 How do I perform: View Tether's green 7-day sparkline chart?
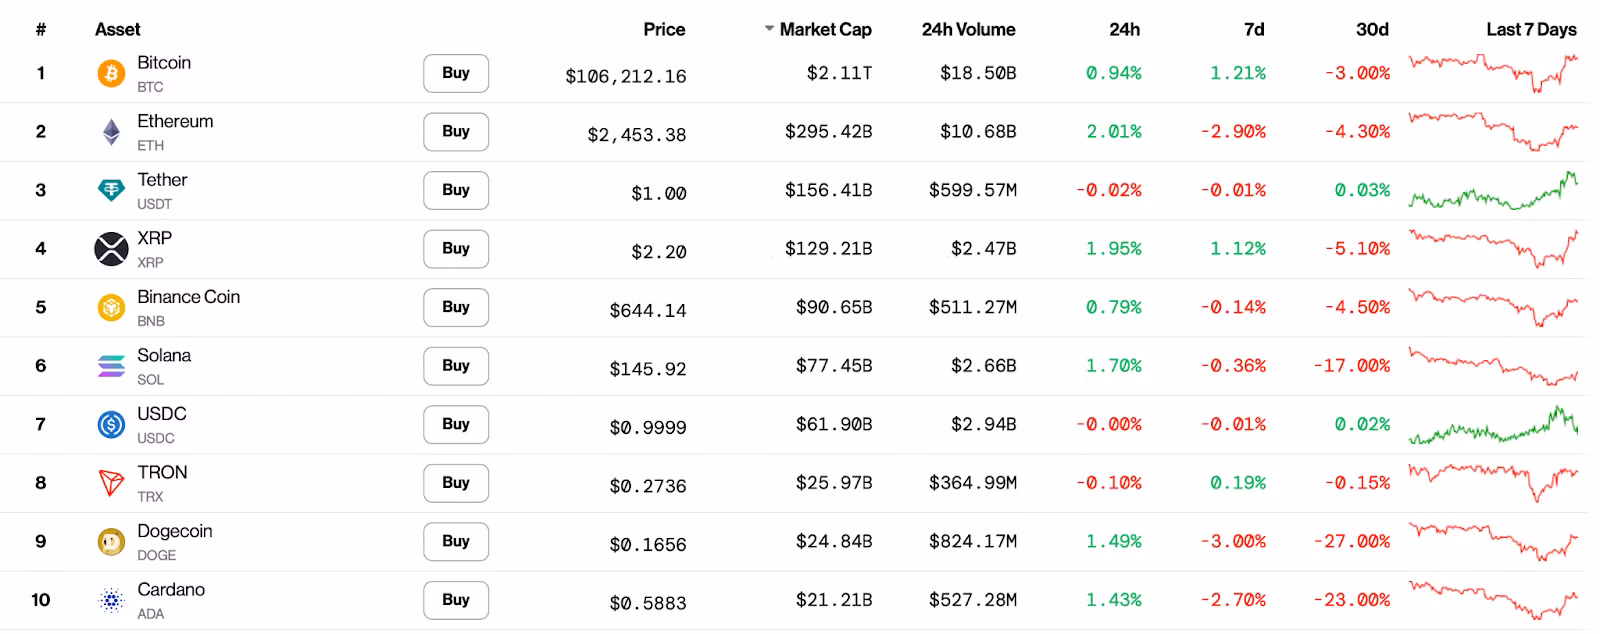point(1493,192)
